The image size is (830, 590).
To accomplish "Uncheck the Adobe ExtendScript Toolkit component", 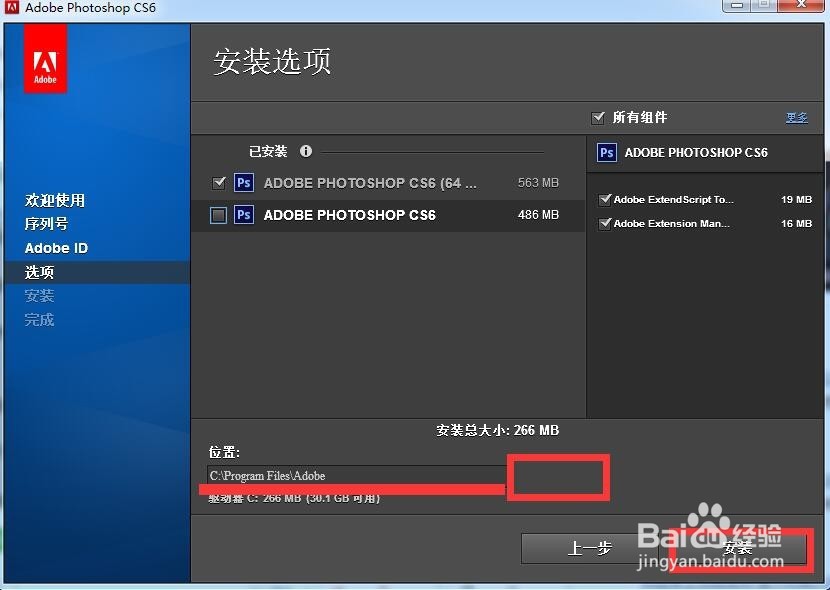I will pos(605,199).
